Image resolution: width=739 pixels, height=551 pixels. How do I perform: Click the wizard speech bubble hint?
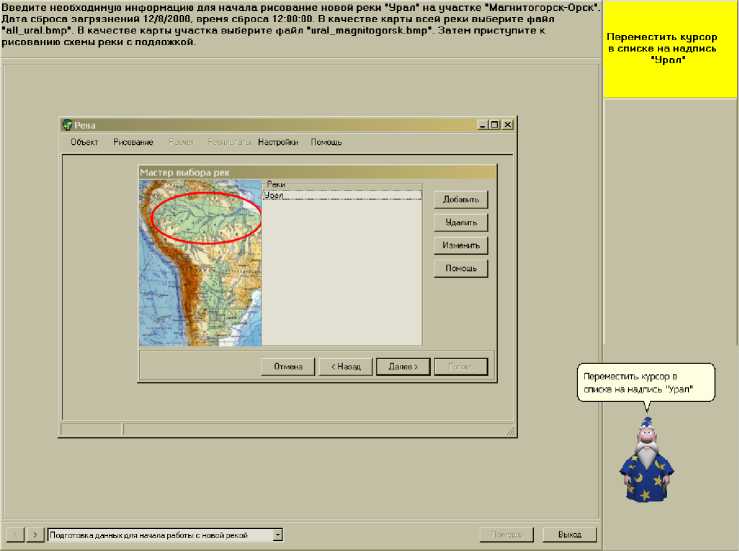[646, 383]
